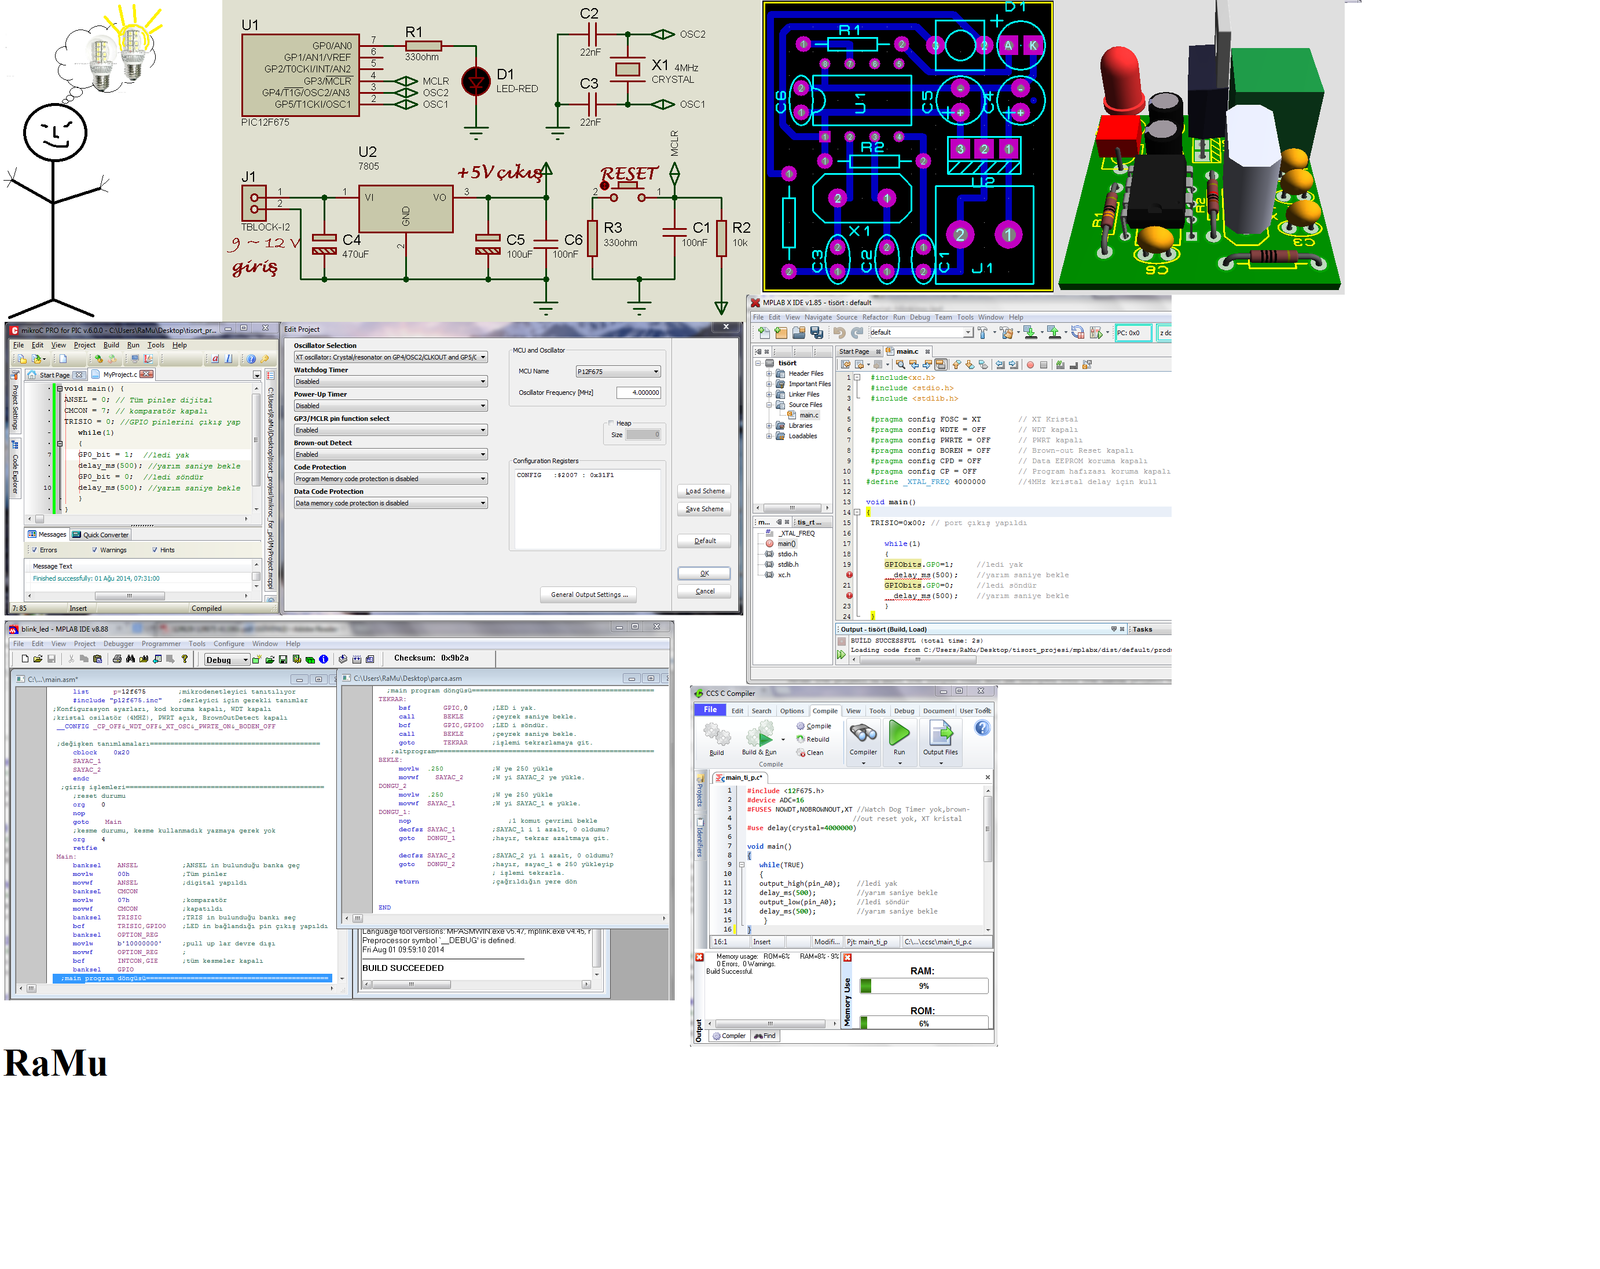
Task: Click the blue help icon in mikroC toolbar
Action: pyautogui.click(x=251, y=359)
